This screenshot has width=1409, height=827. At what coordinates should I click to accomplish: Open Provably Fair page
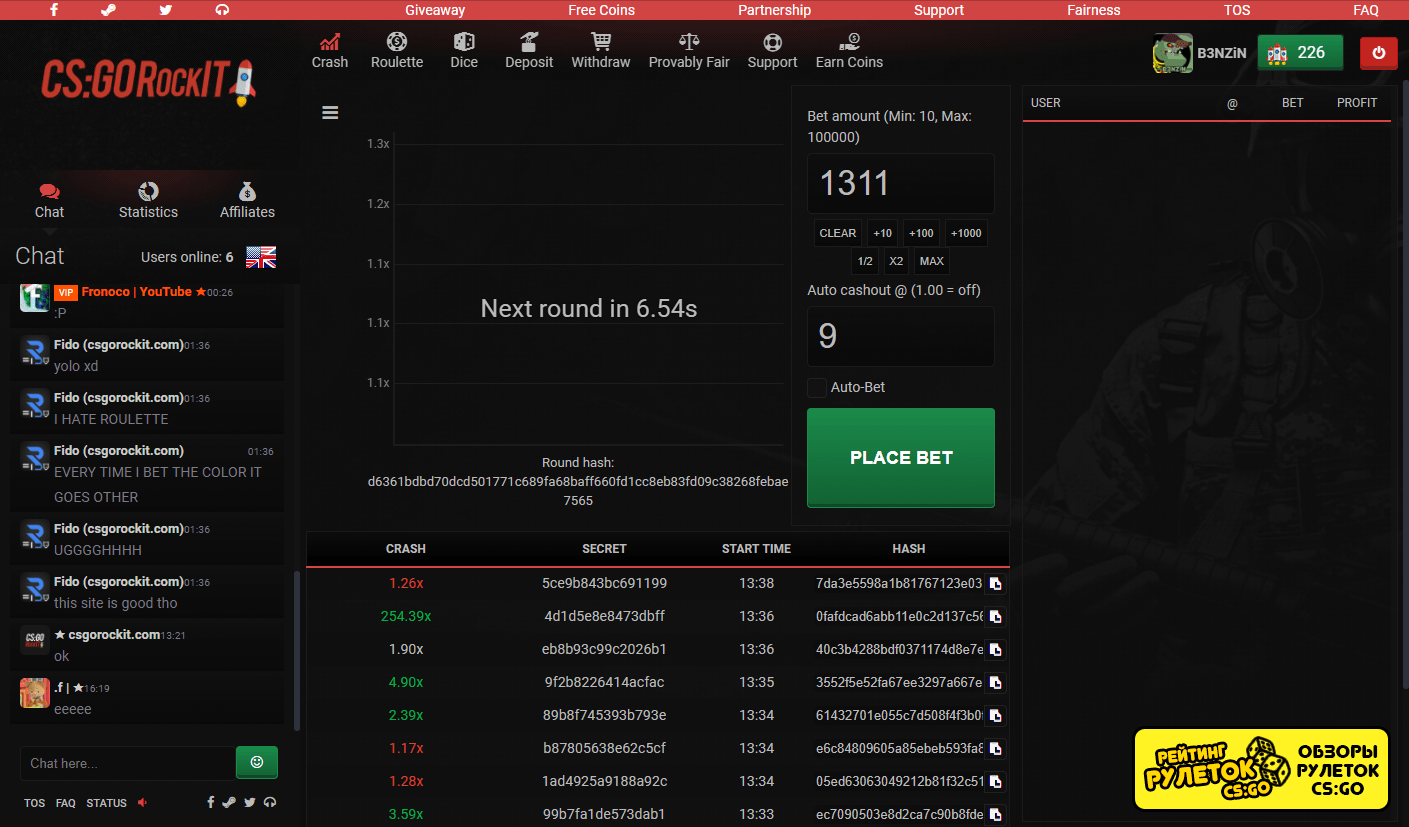689,51
